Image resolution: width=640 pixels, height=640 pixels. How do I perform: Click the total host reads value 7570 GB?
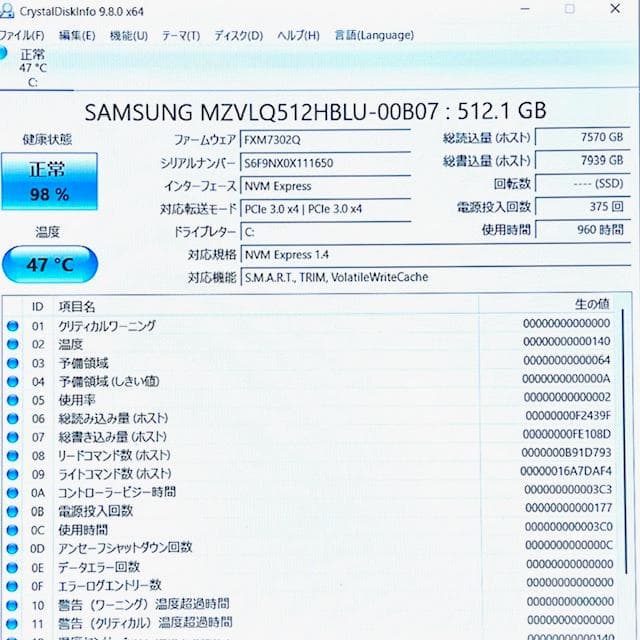[582, 137]
